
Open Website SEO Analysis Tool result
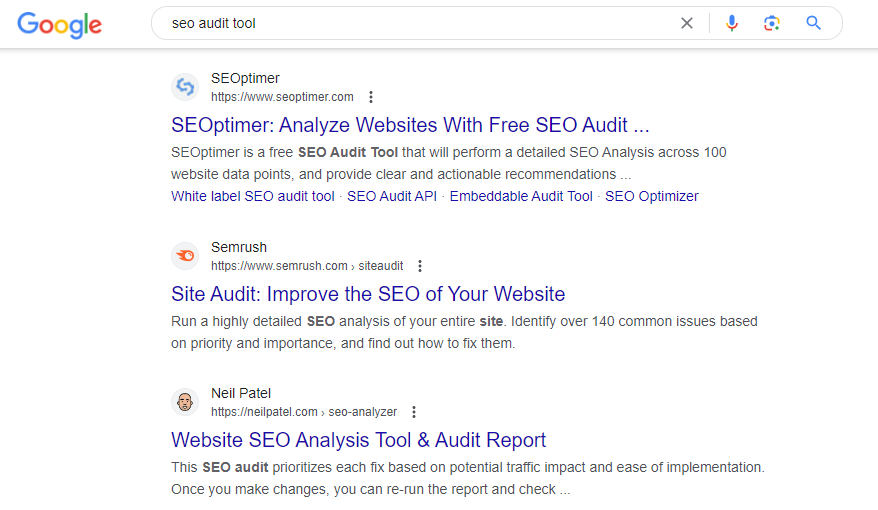coord(358,440)
